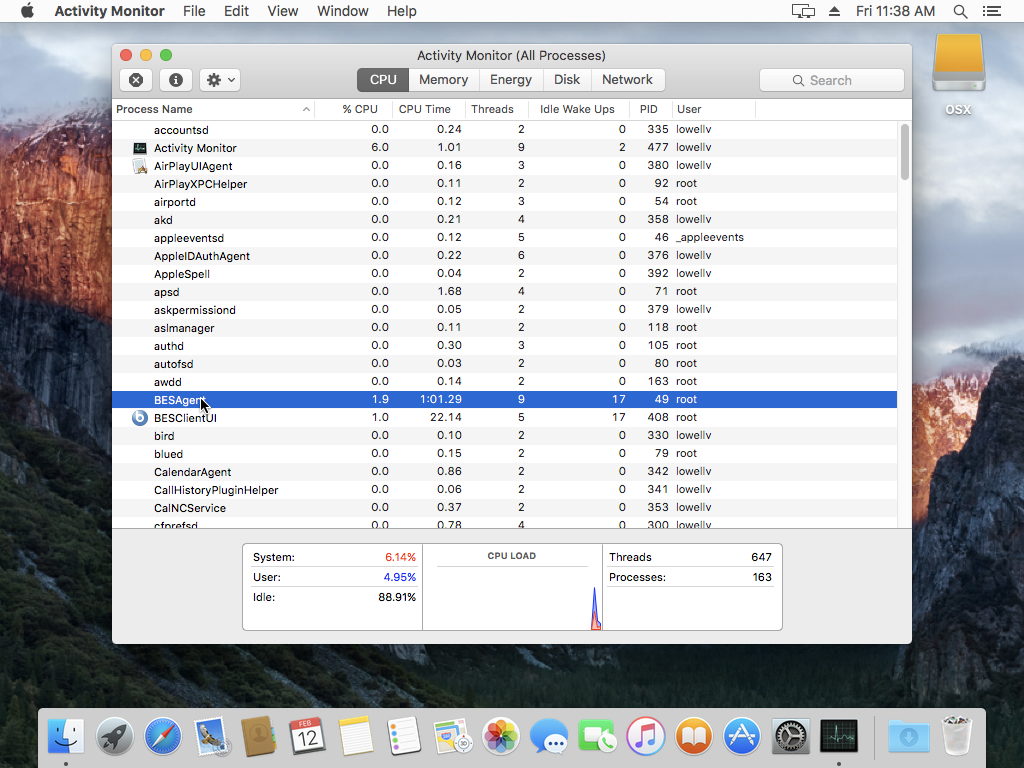This screenshot has height=768, width=1024.
Task: Select the askpermissiond process row
Action: (x=504, y=309)
